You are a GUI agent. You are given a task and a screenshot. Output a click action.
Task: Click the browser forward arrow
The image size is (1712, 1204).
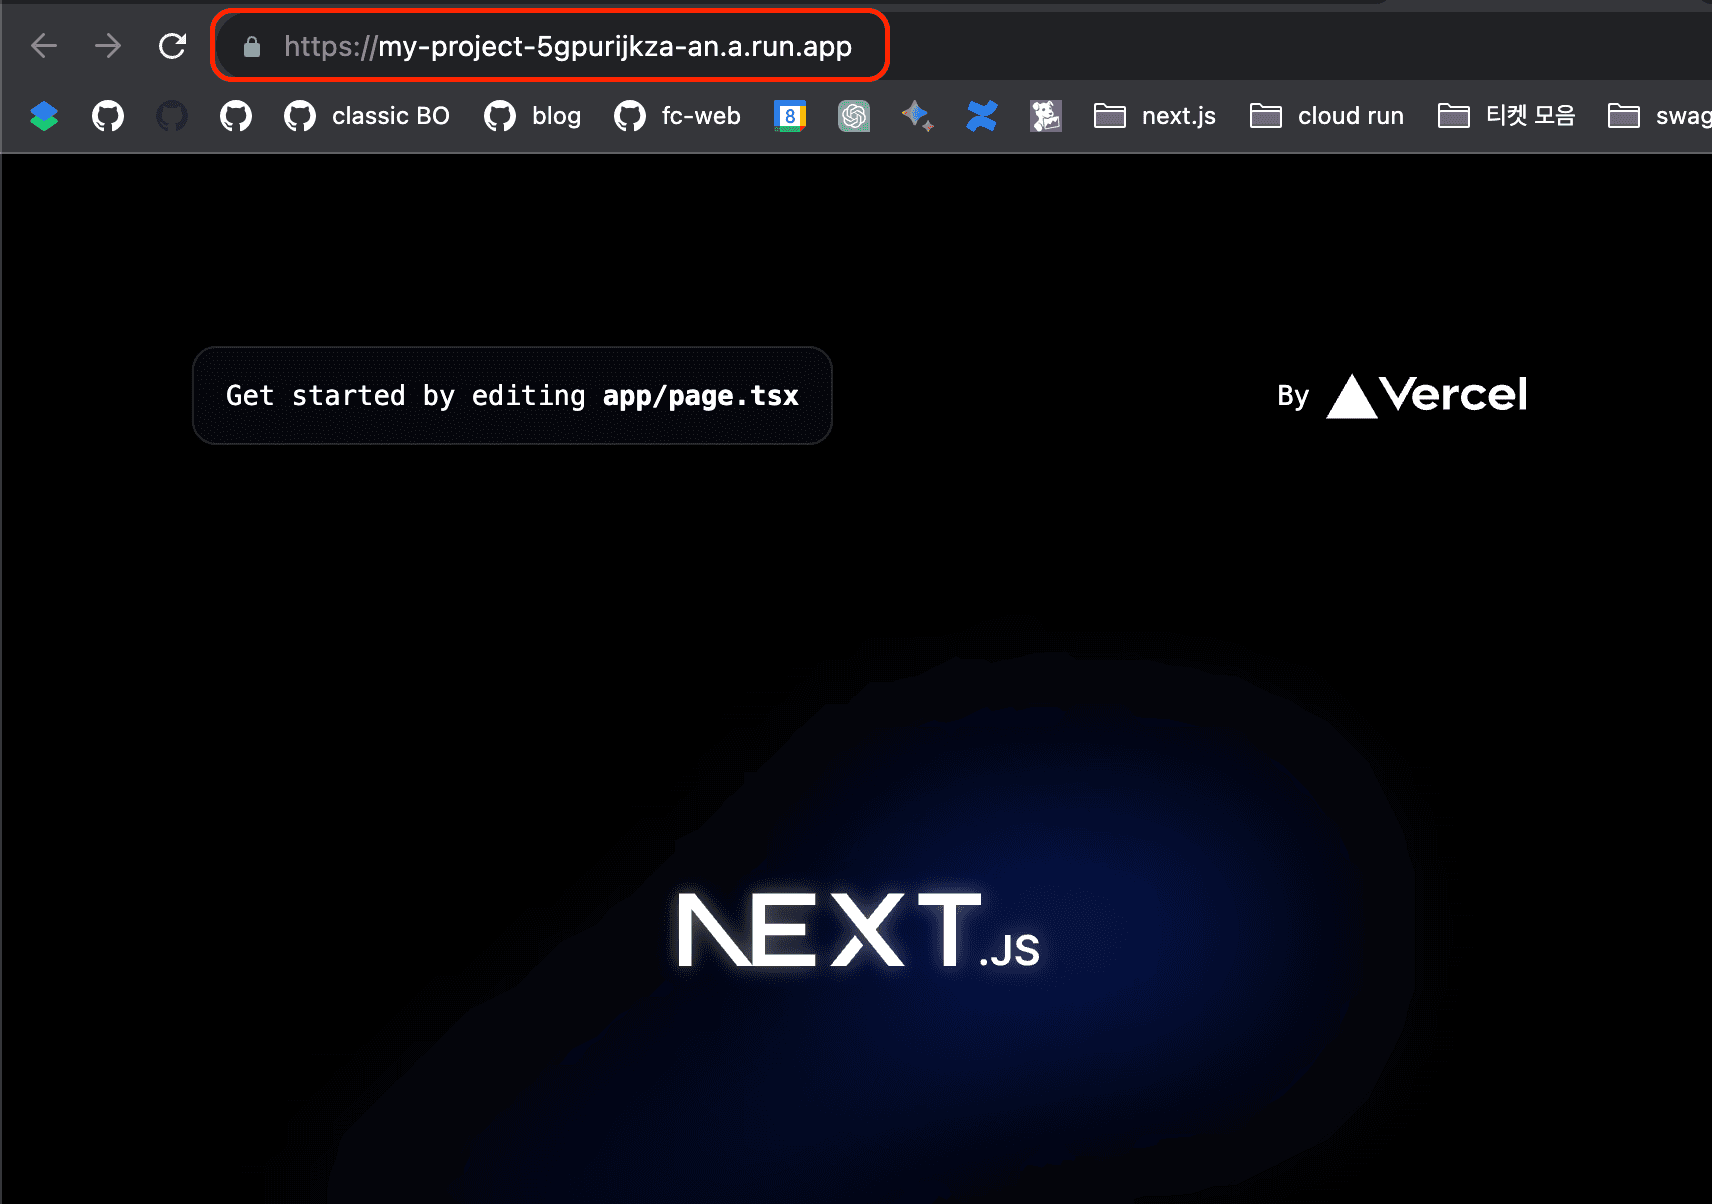108,46
